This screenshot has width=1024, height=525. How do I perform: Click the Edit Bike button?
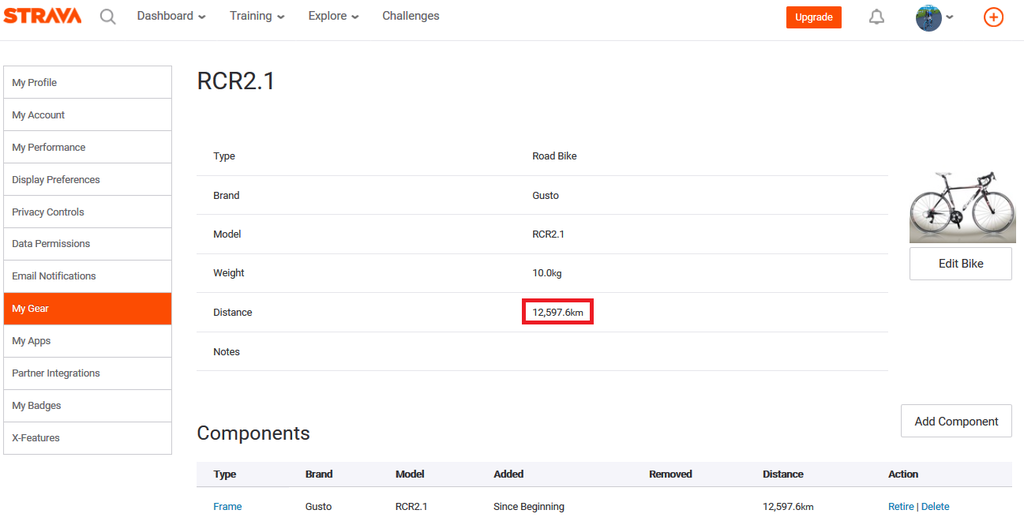click(961, 264)
